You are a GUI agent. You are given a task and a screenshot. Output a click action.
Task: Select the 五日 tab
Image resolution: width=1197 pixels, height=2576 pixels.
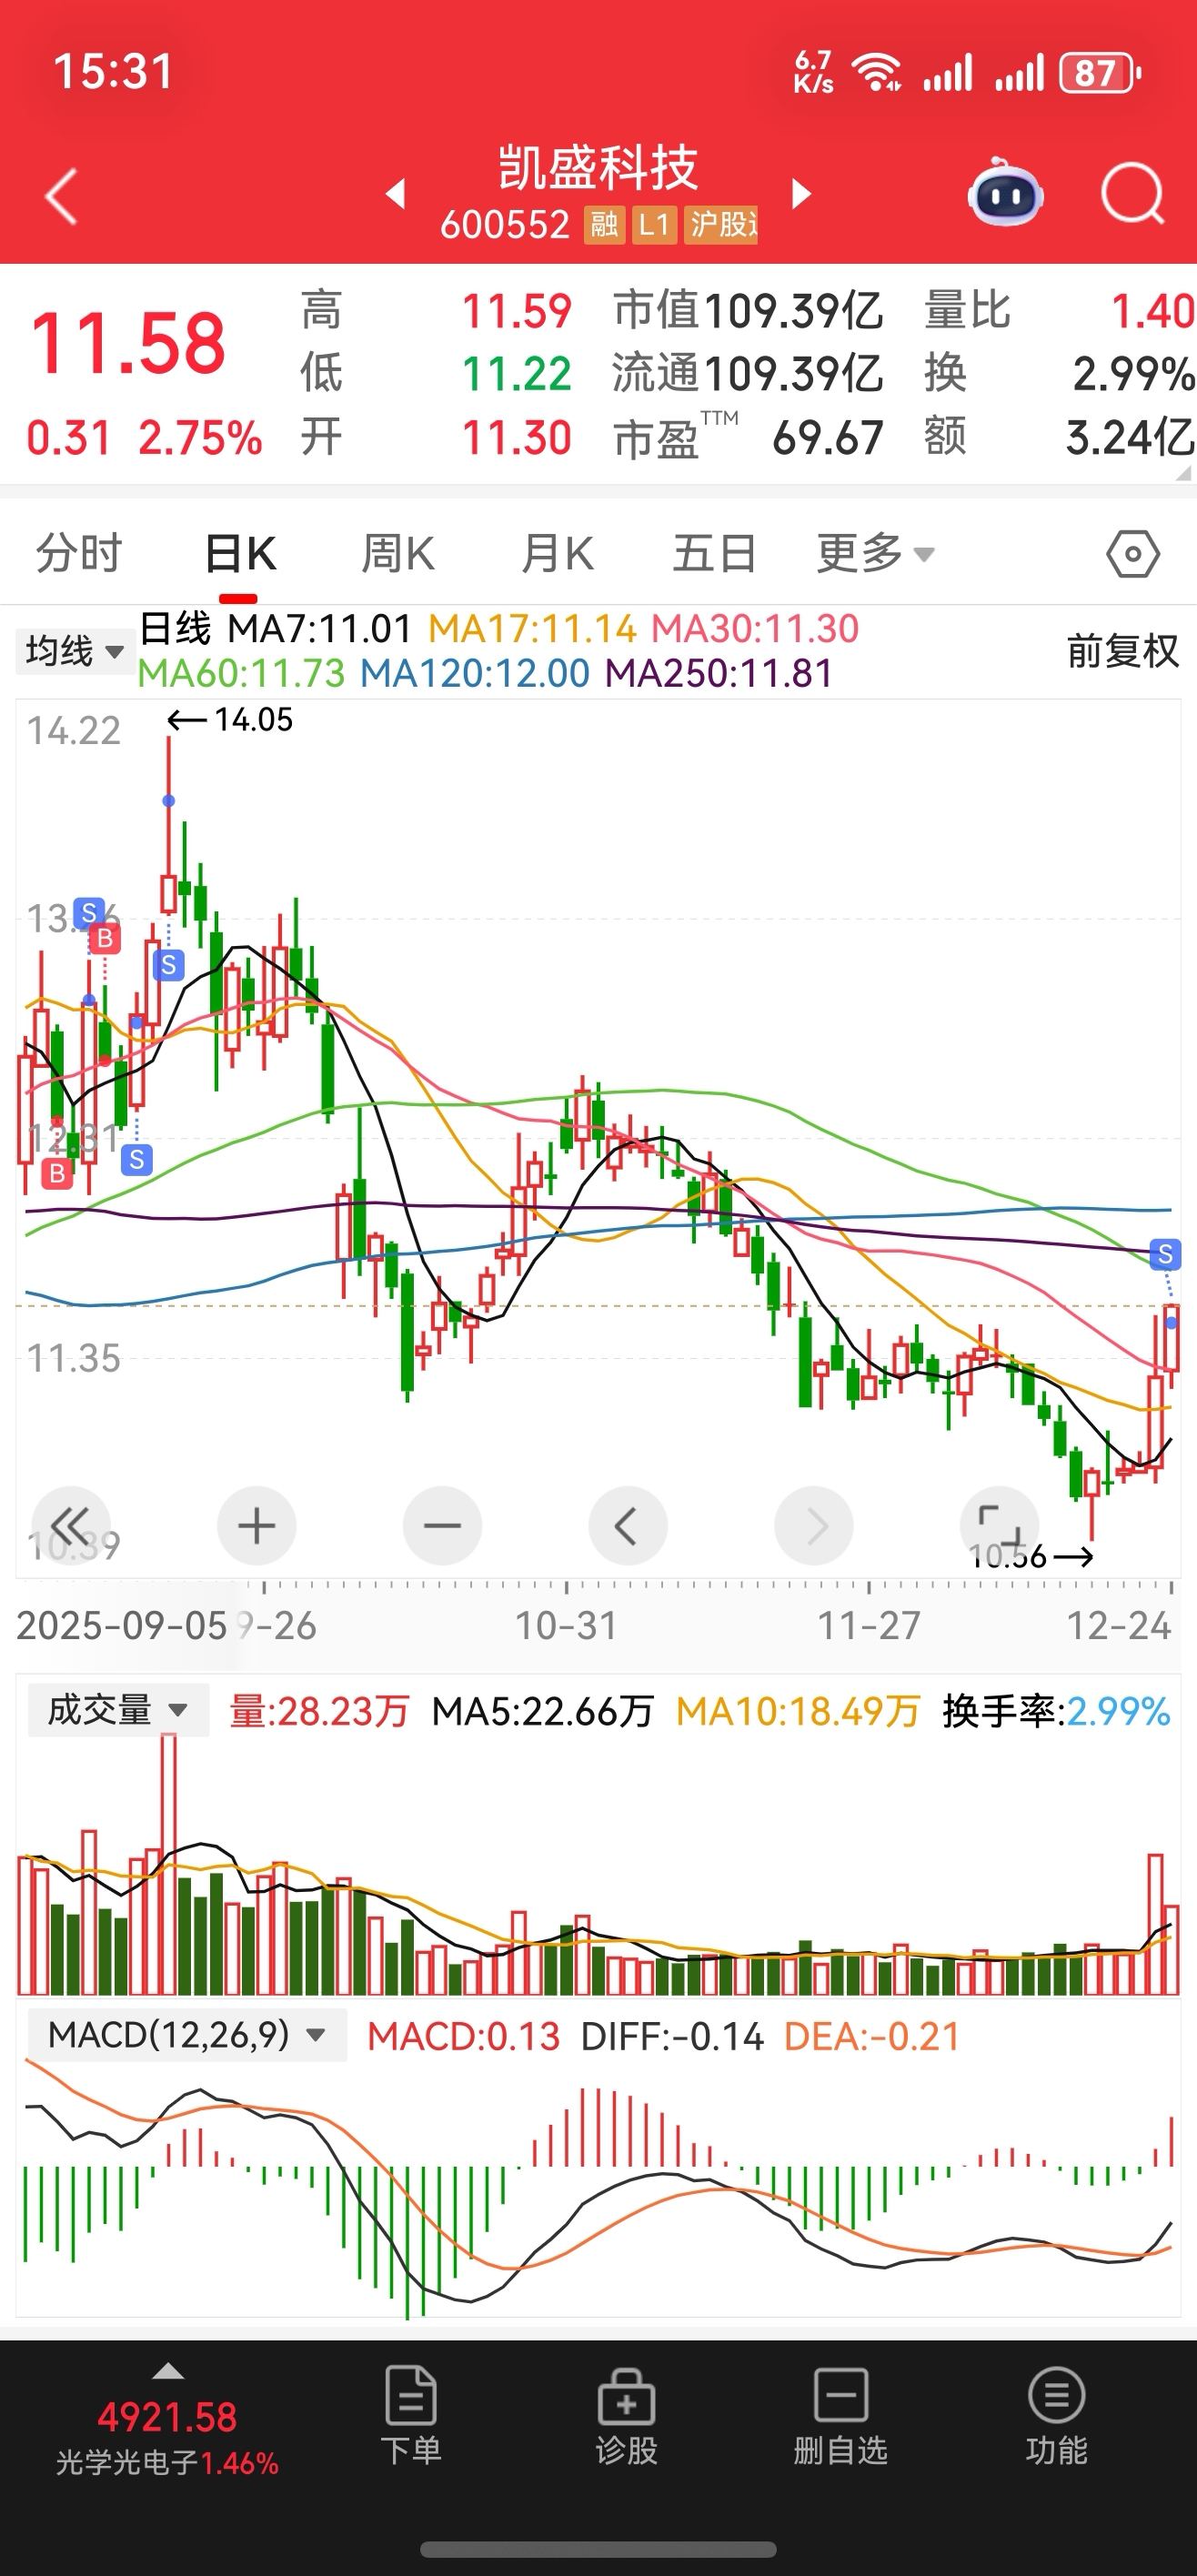(x=714, y=553)
